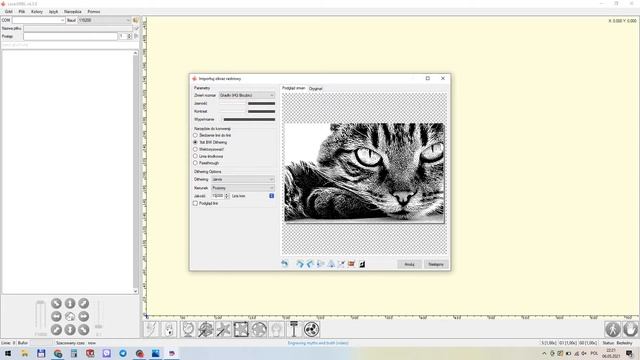This screenshot has width=640, height=360.
Task: Click the T-shaped focus toolbar button
Action: click(294, 329)
